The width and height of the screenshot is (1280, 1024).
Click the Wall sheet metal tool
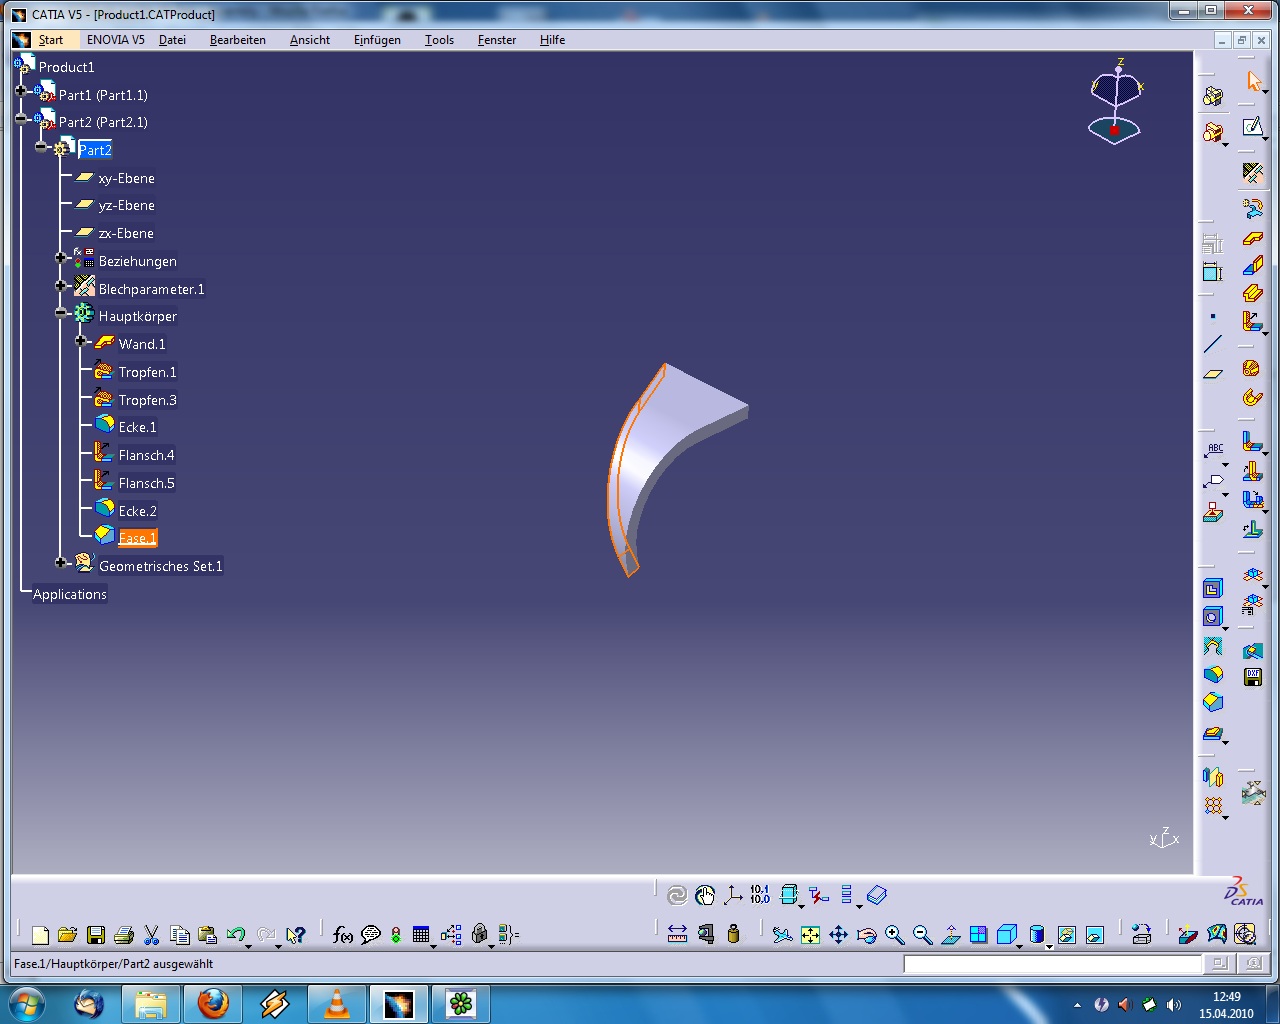pos(1253,238)
